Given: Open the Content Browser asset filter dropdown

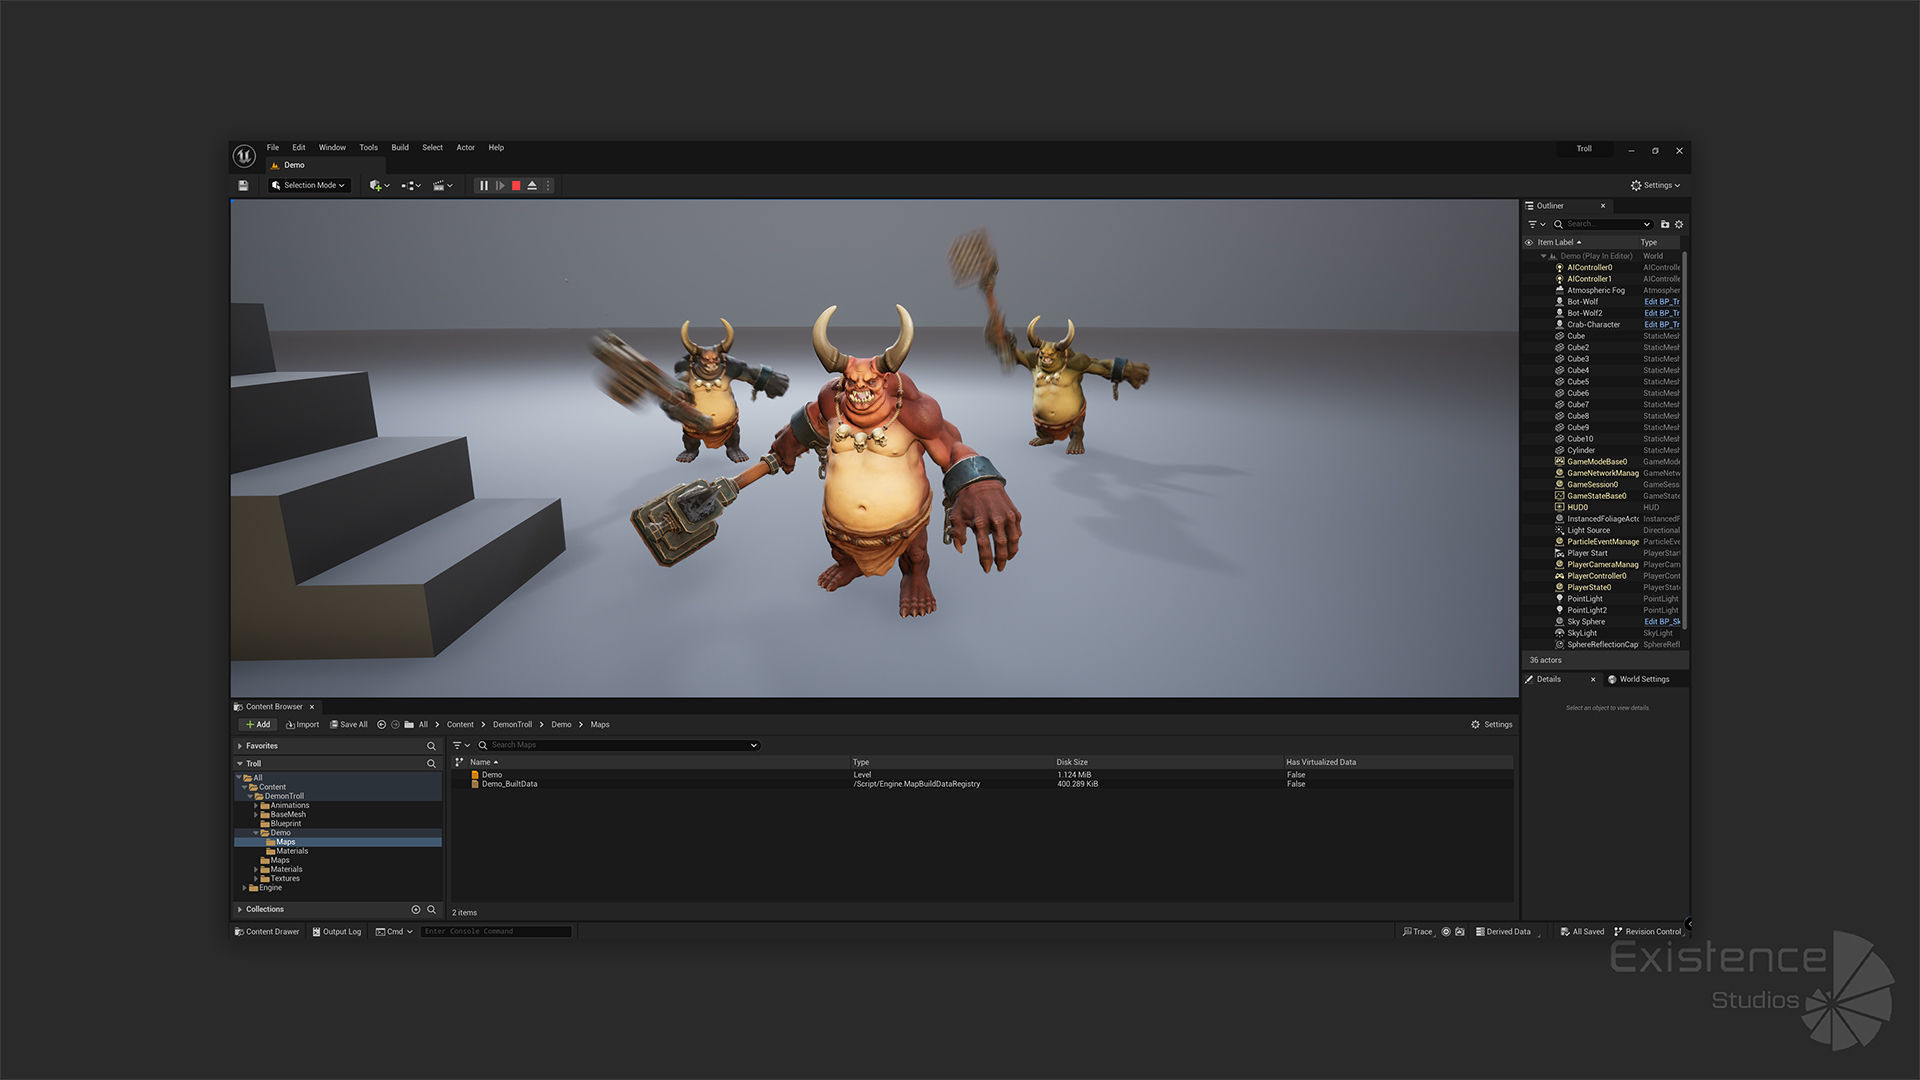Looking at the screenshot, I should tap(461, 746).
